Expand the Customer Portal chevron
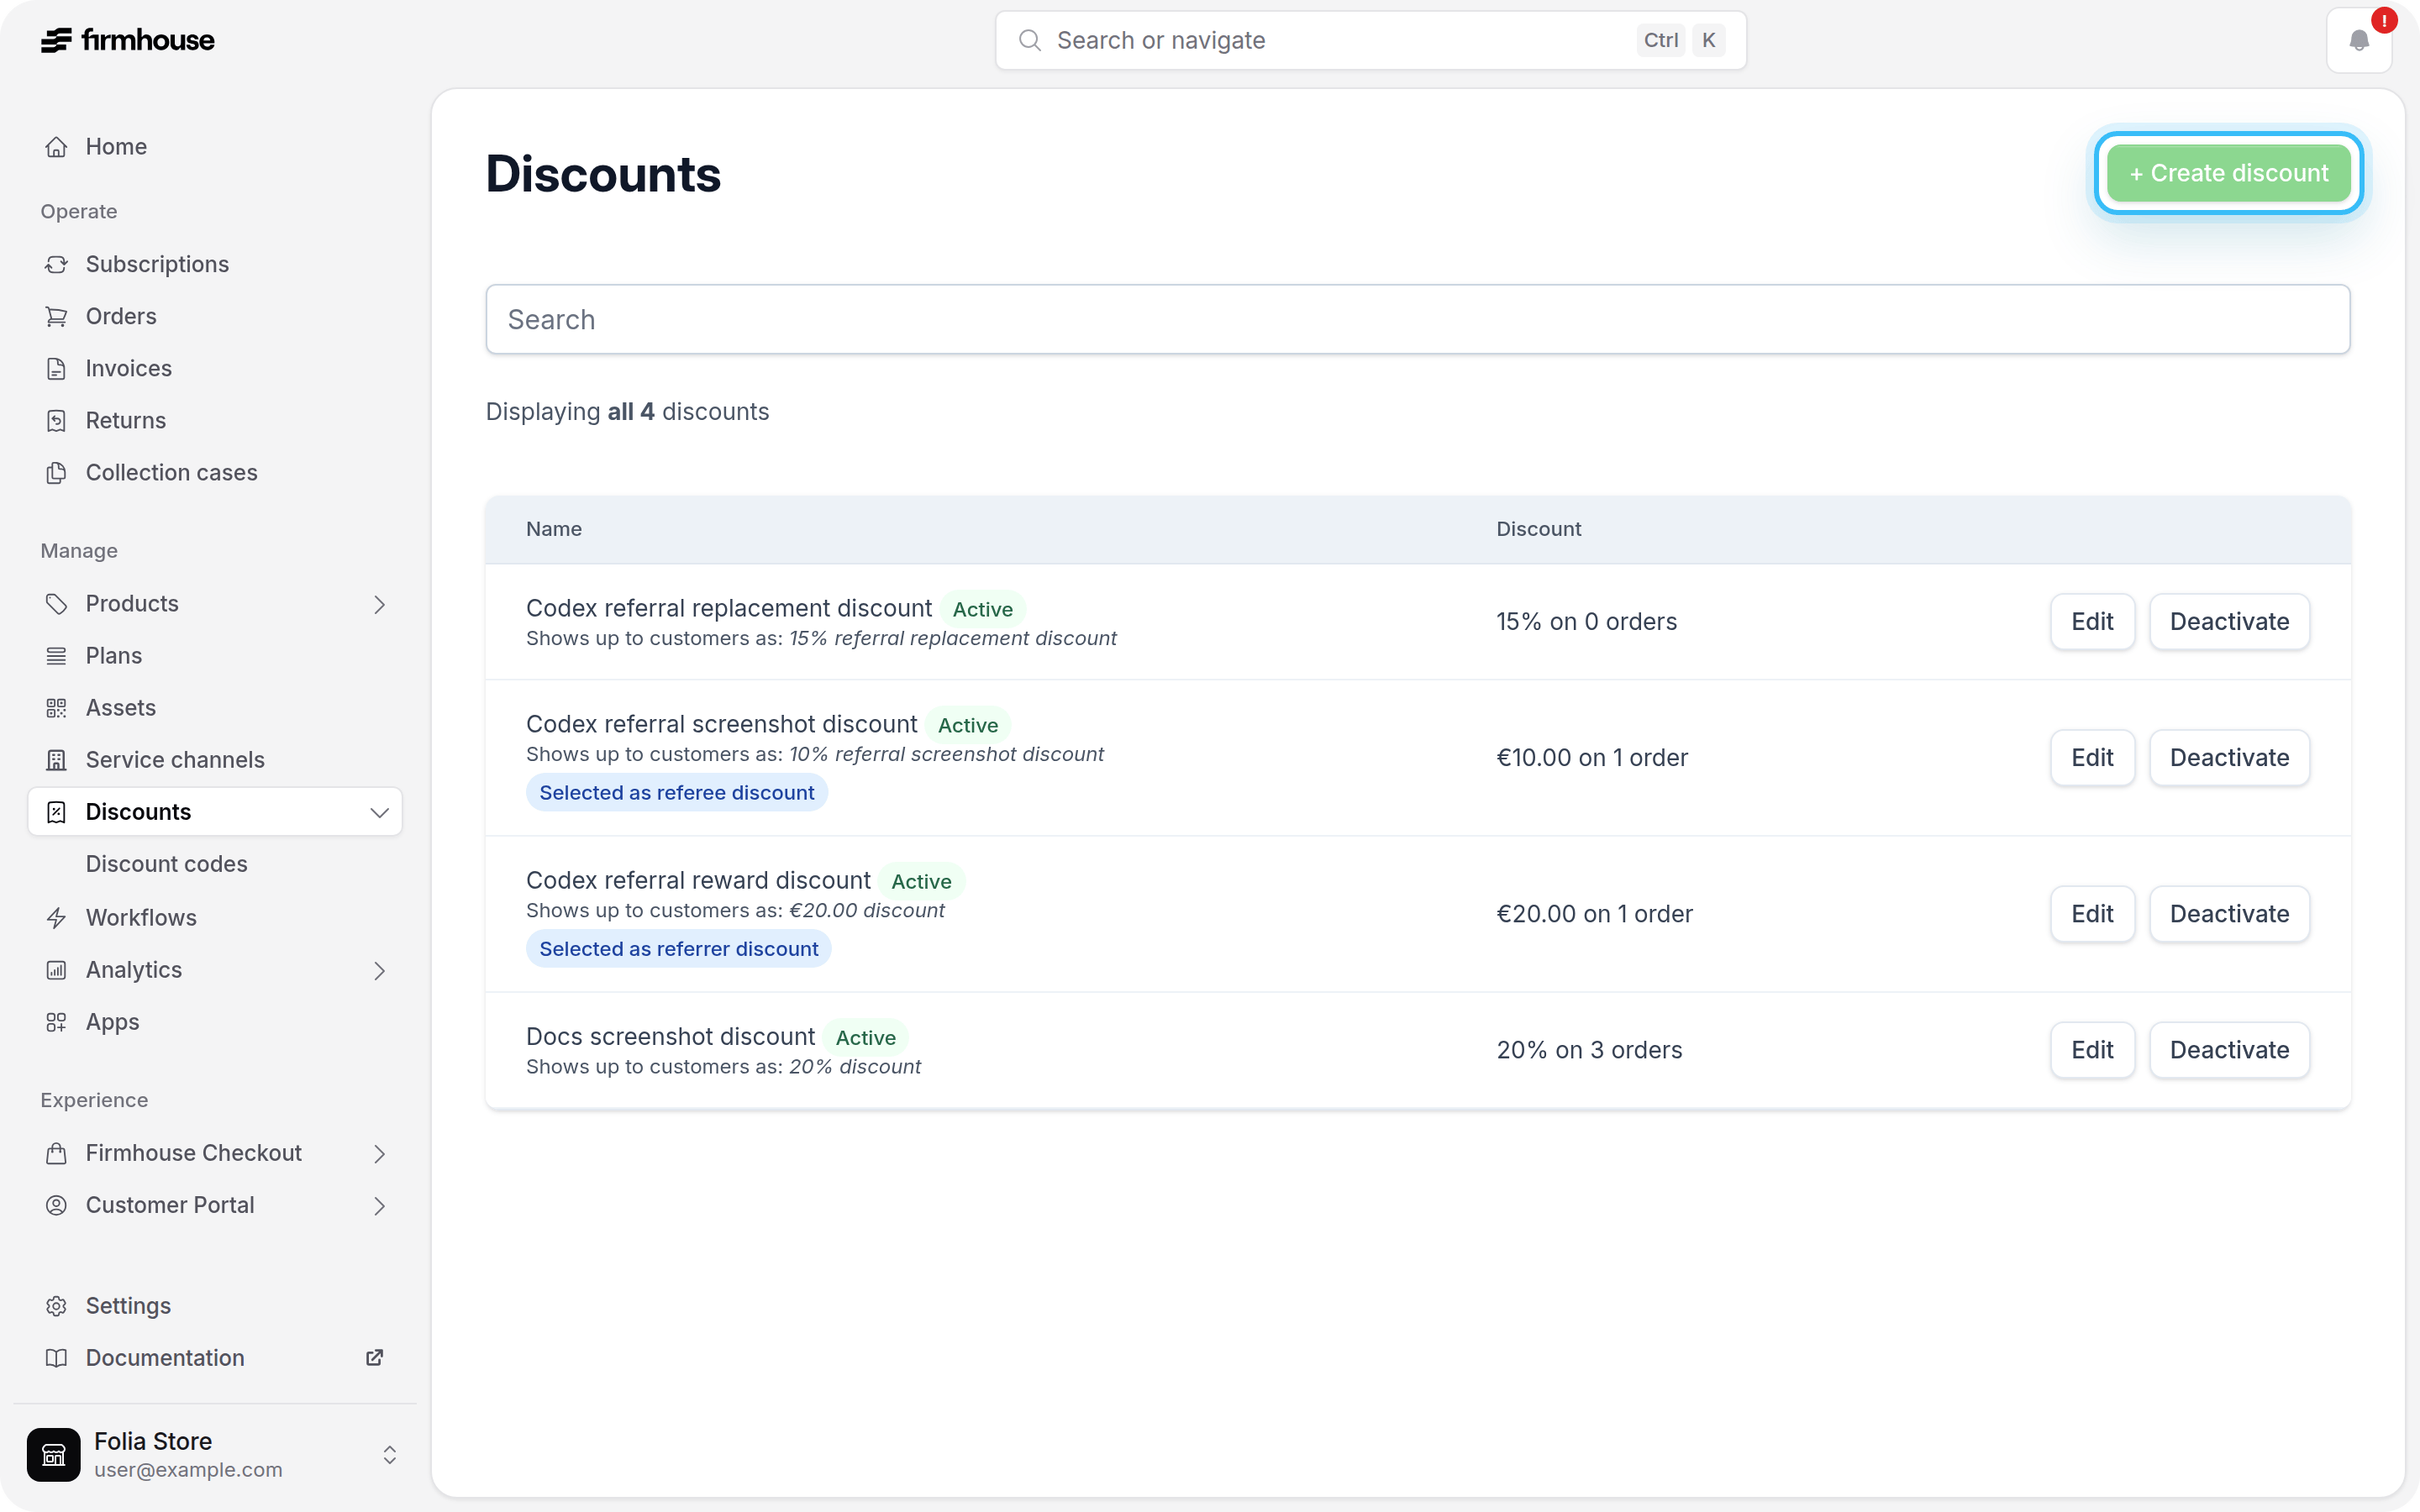Image resolution: width=2420 pixels, height=1512 pixels. coord(379,1205)
